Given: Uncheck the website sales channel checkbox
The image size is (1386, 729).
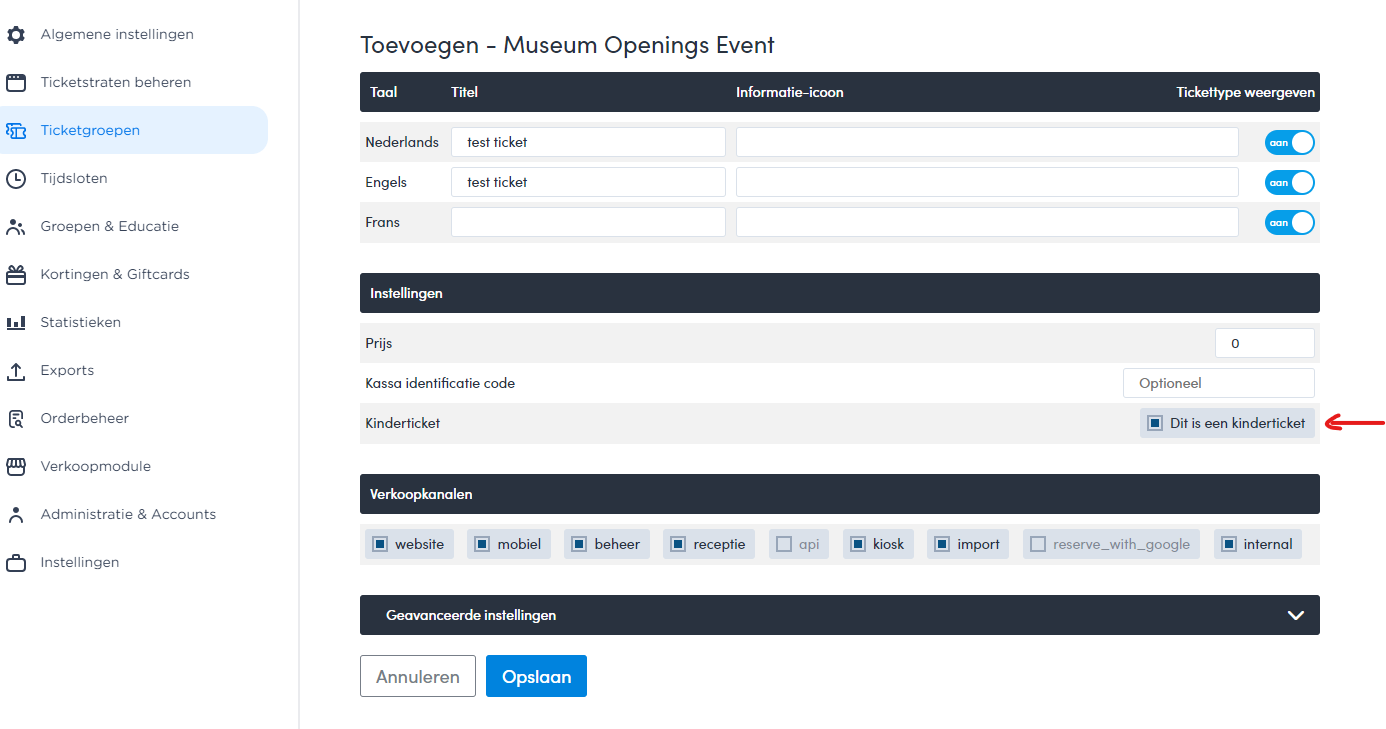Looking at the screenshot, I should point(380,544).
